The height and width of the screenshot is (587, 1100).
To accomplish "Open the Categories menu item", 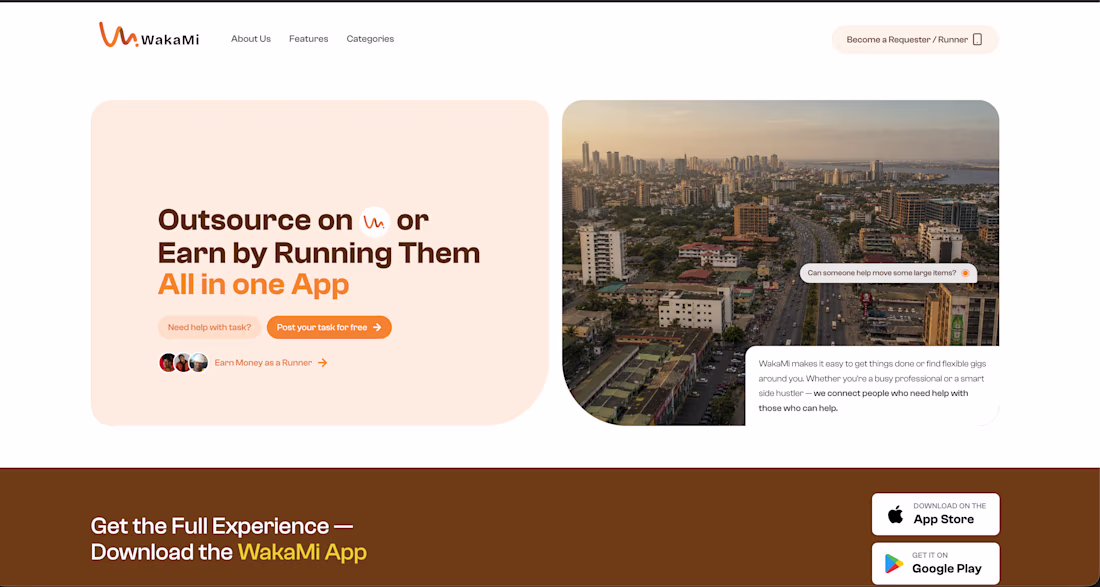I will coord(370,39).
